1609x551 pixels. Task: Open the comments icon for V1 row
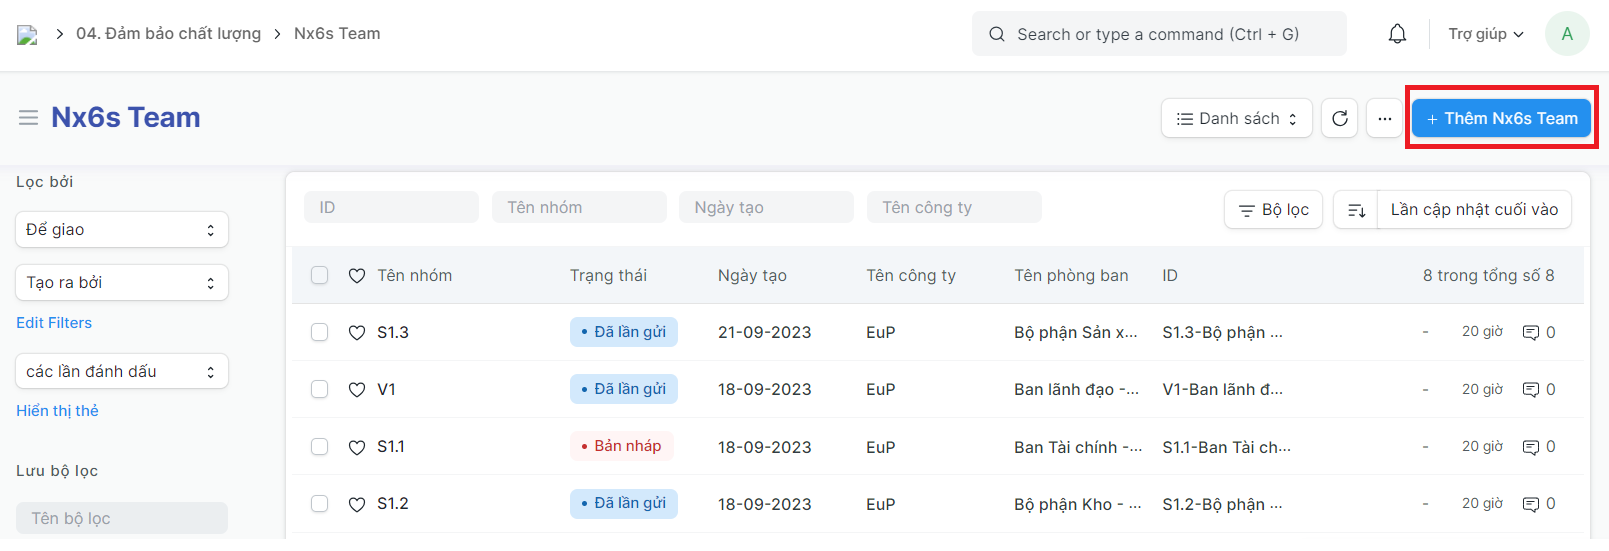point(1530,389)
